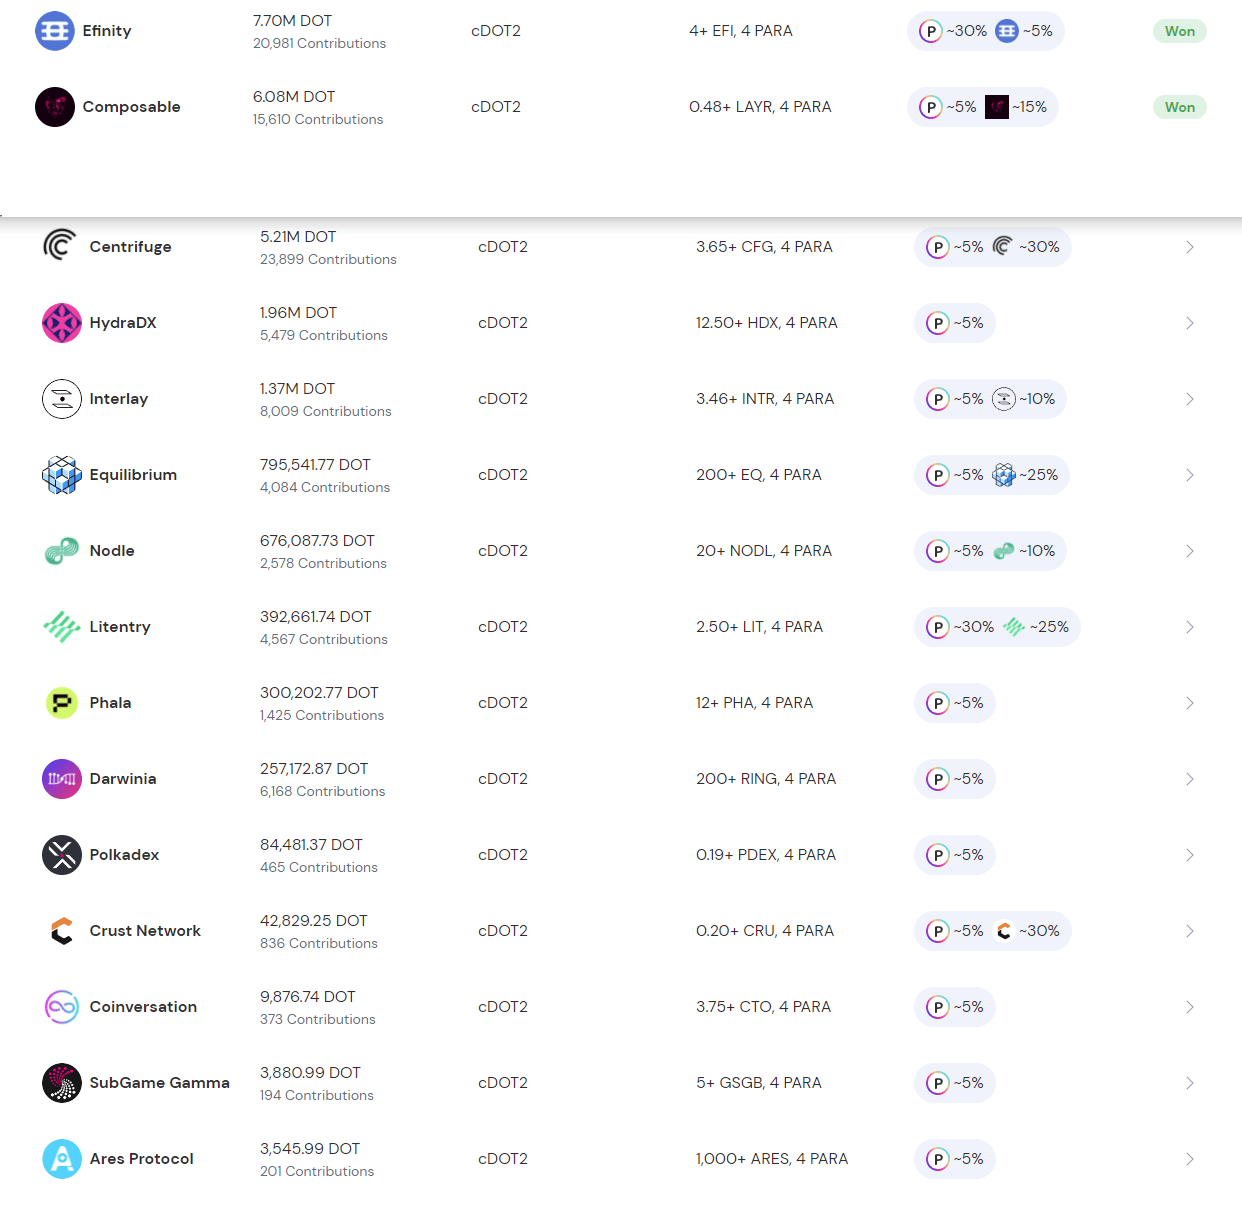Click the Darwinia purple logo icon

point(62,779)
